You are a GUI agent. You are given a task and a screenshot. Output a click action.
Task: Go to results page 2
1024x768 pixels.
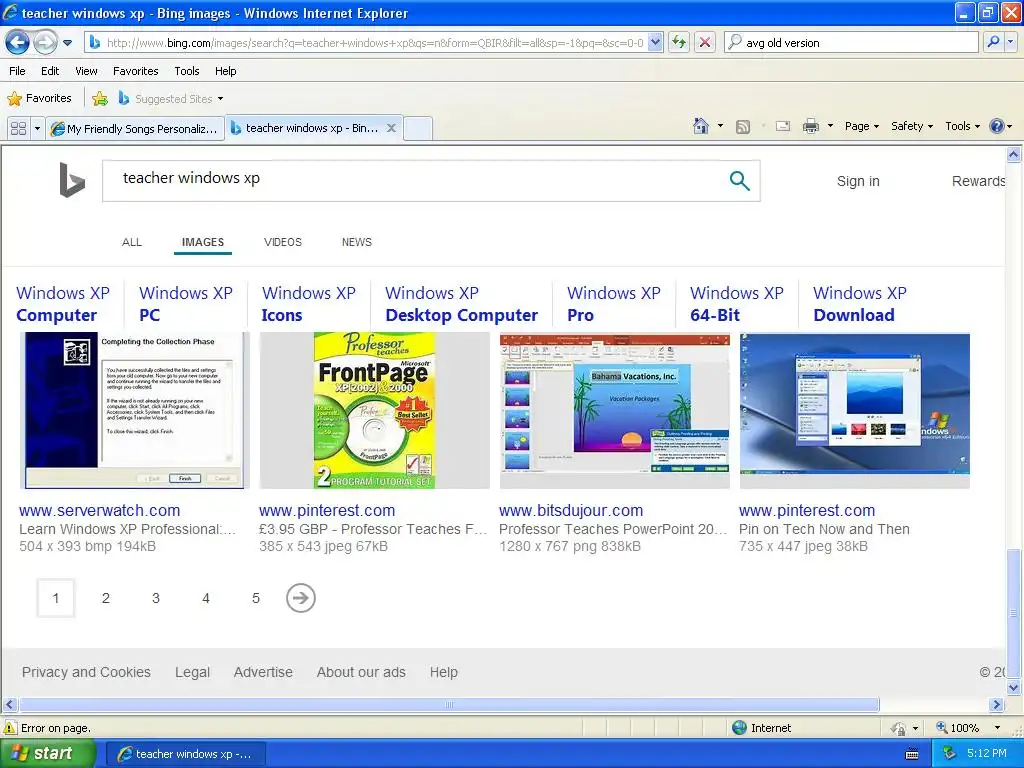106,598
